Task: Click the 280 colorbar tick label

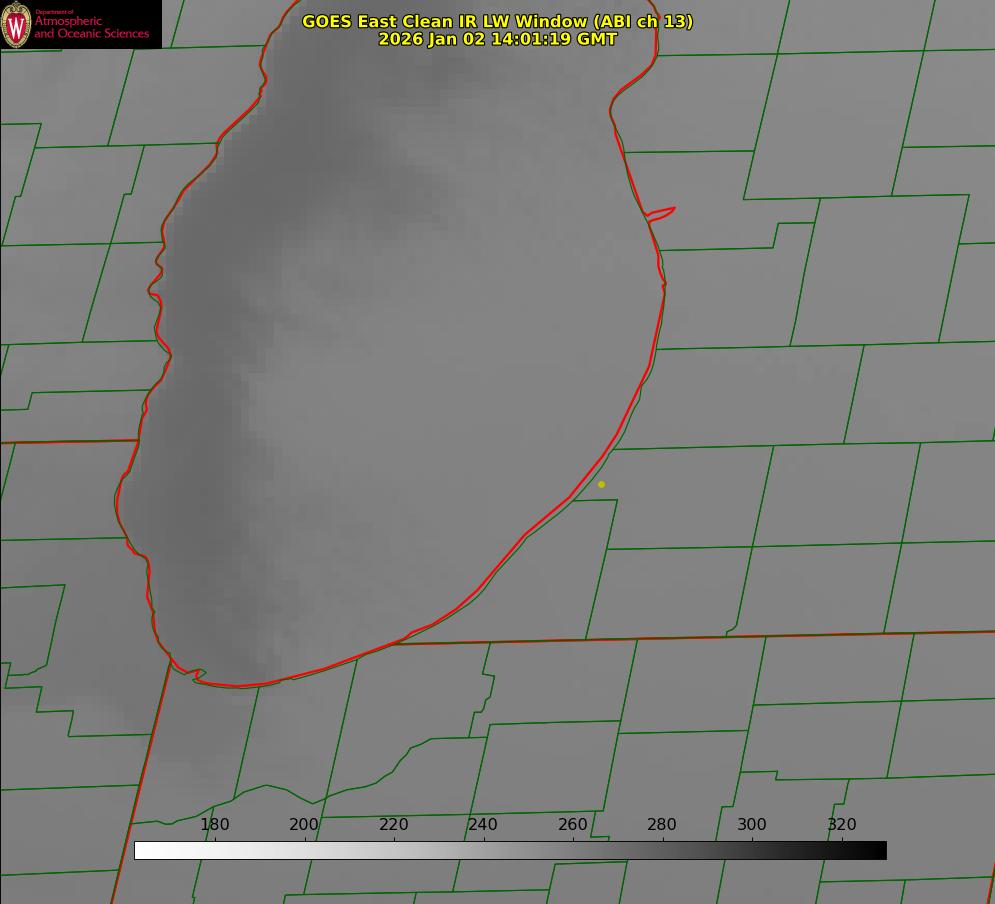Action: pos(662,824)
